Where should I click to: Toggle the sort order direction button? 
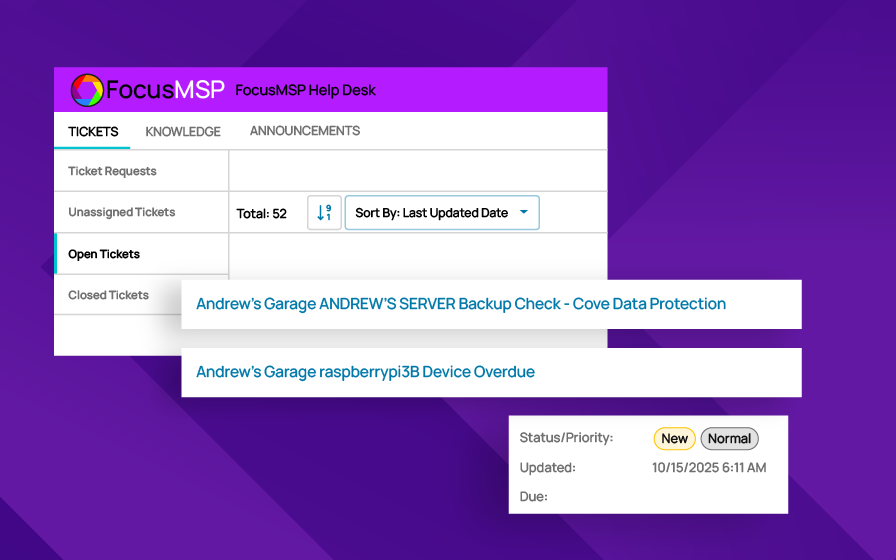tap(324, 213)
